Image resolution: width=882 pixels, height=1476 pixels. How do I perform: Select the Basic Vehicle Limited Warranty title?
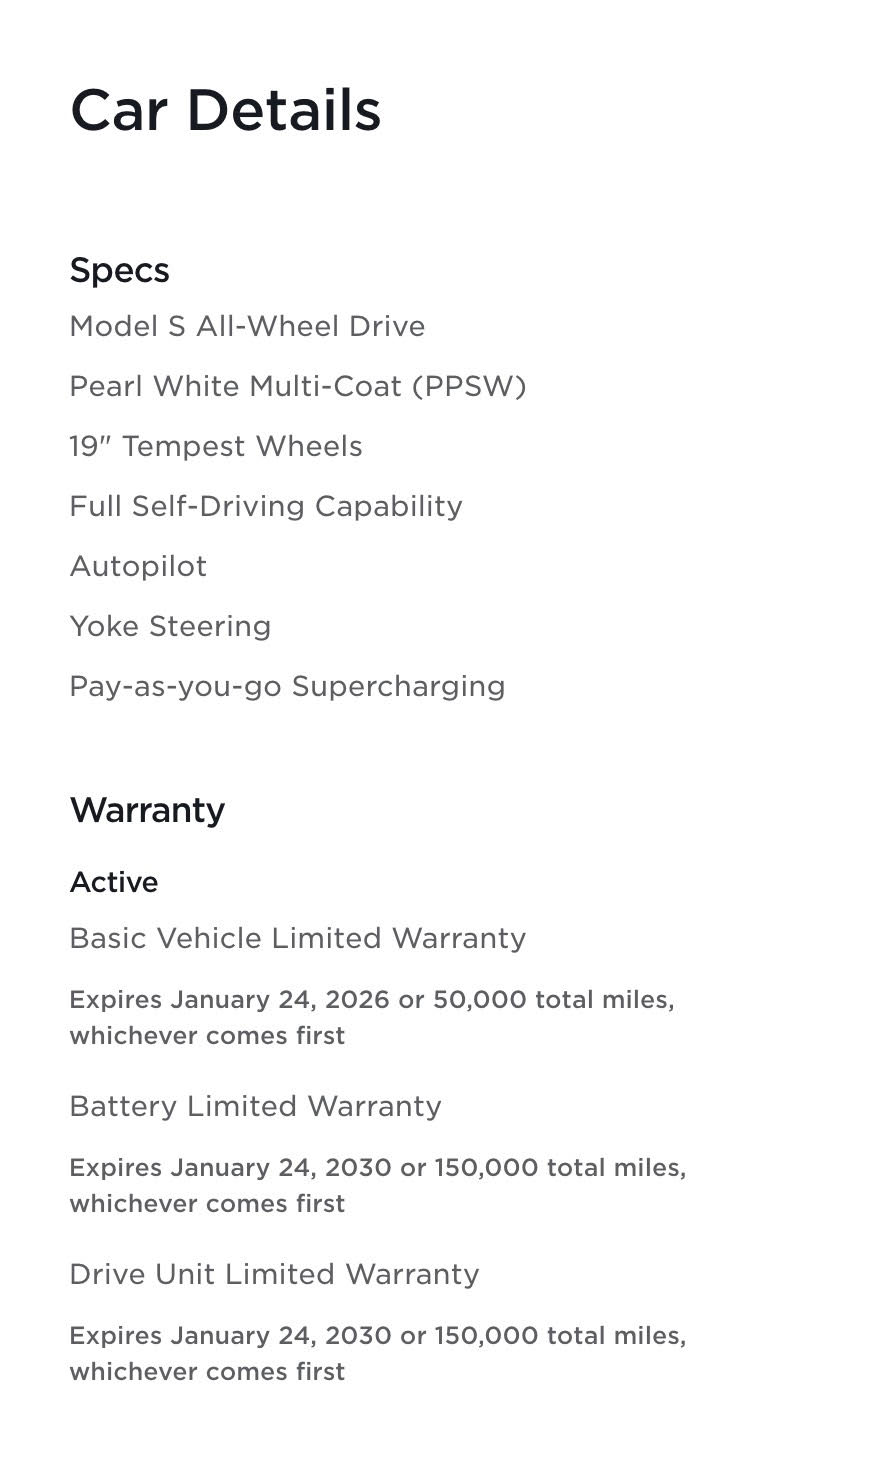[x=297, y=938]
